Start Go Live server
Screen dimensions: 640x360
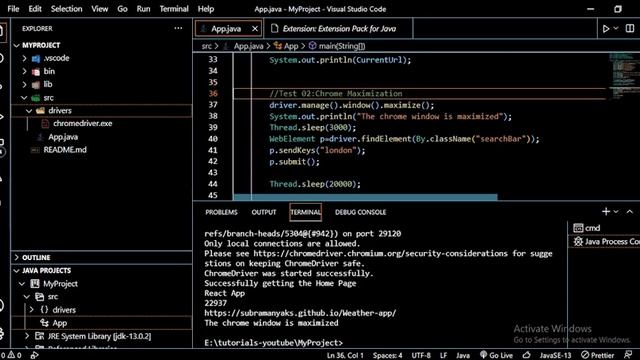496,356
